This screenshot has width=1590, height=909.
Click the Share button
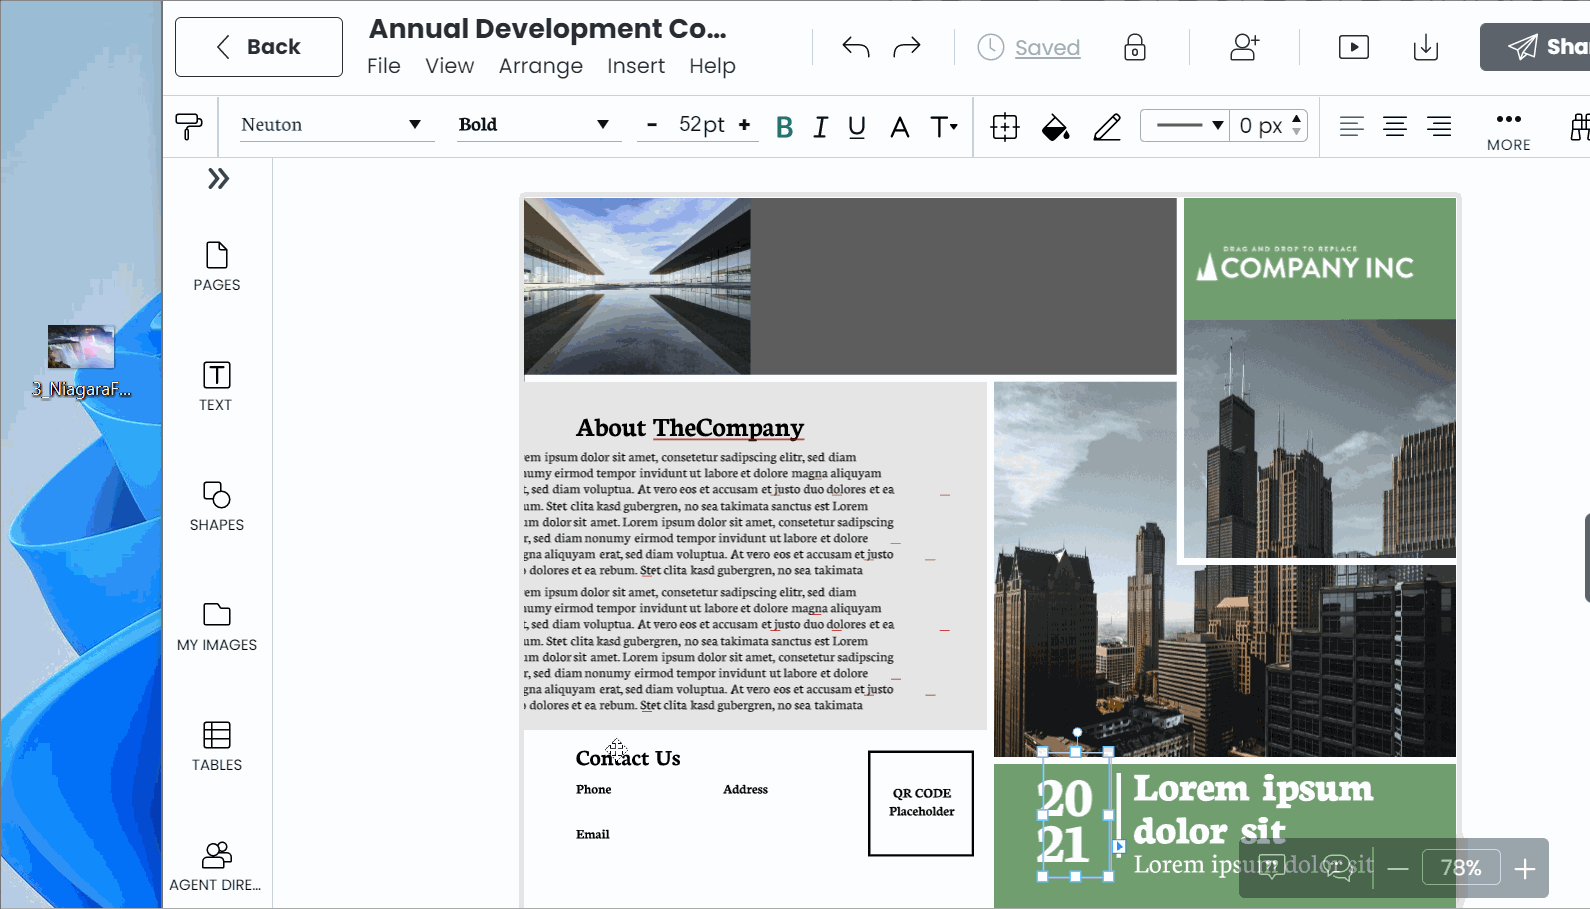1536,47
